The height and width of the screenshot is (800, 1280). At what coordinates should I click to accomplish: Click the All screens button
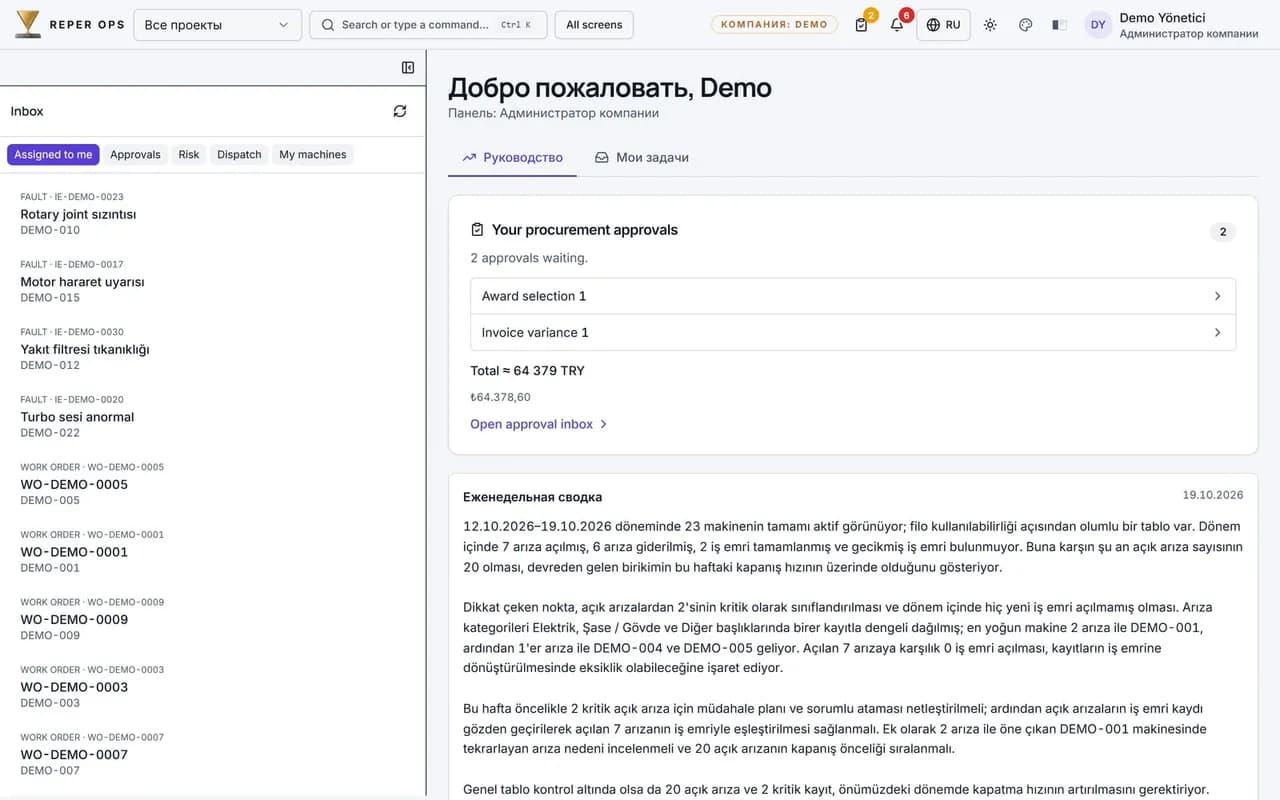tap(594, 25)
